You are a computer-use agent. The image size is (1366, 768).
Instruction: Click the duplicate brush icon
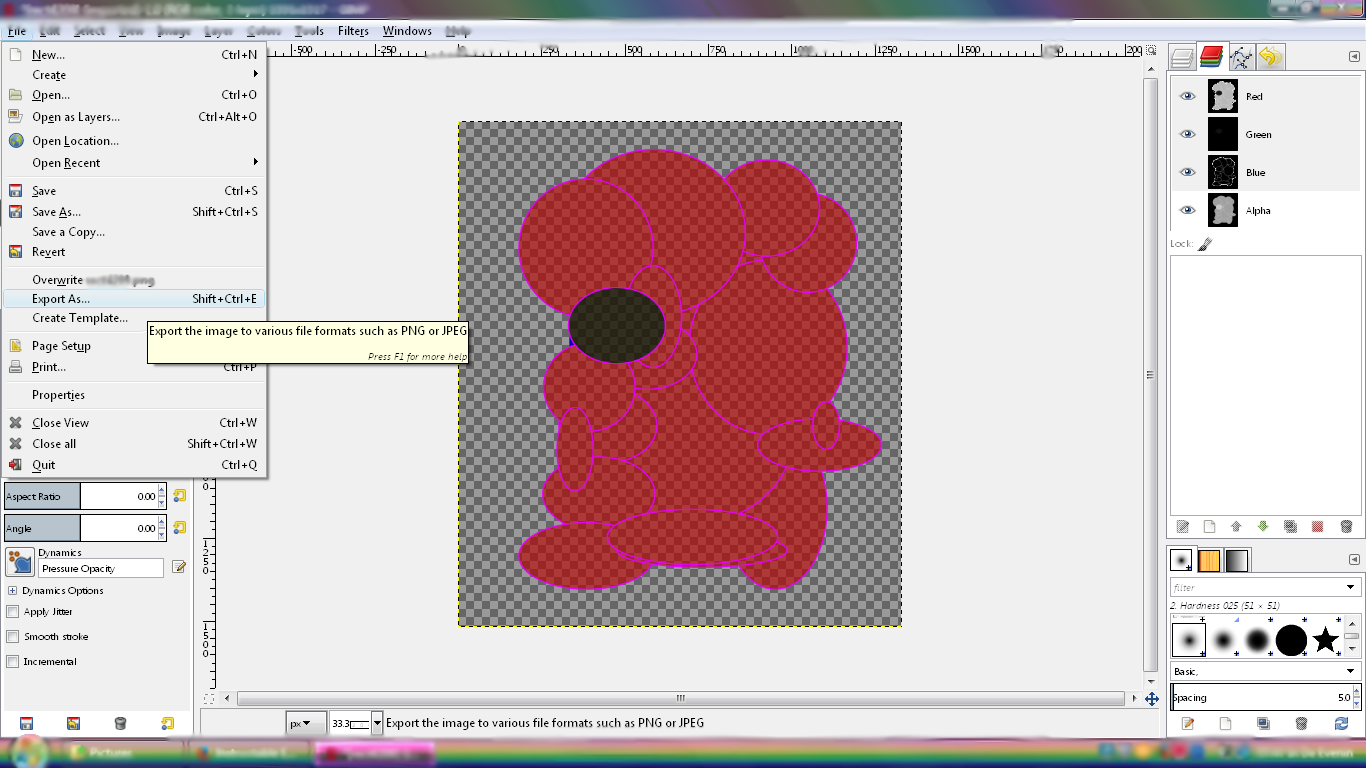pyautogui.click(x=1264, y=723)
